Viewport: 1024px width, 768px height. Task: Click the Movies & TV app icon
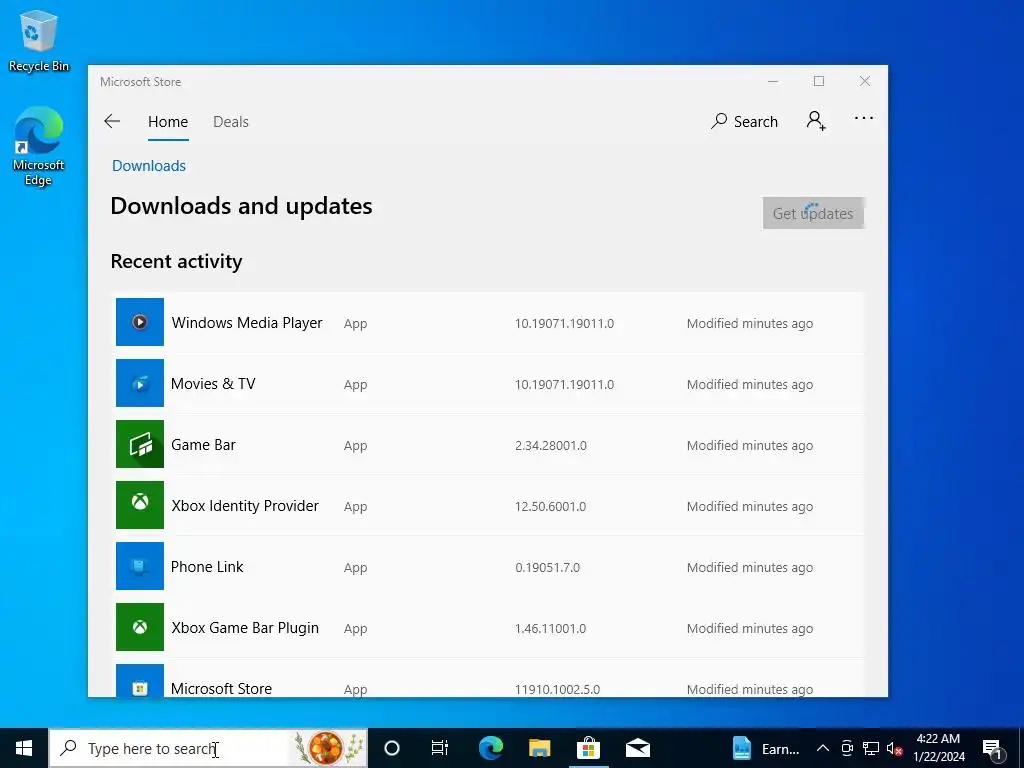click(x=140, y=383)
